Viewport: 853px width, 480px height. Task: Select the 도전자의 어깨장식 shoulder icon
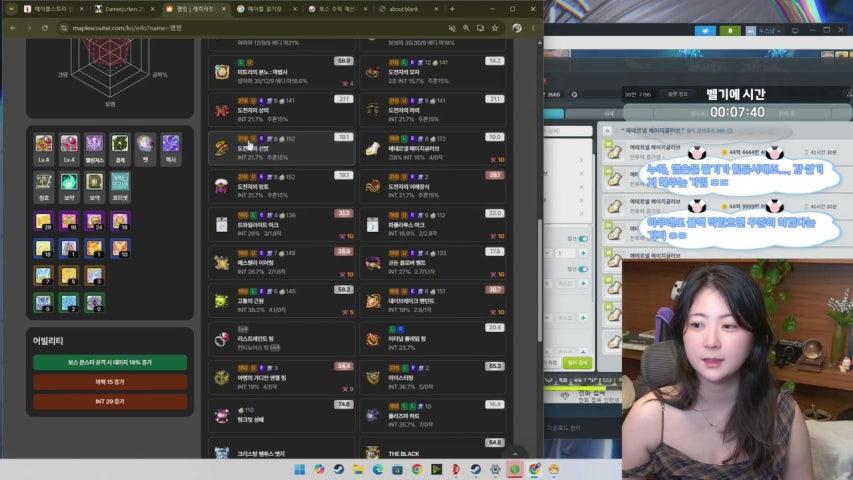coord(373,187)
